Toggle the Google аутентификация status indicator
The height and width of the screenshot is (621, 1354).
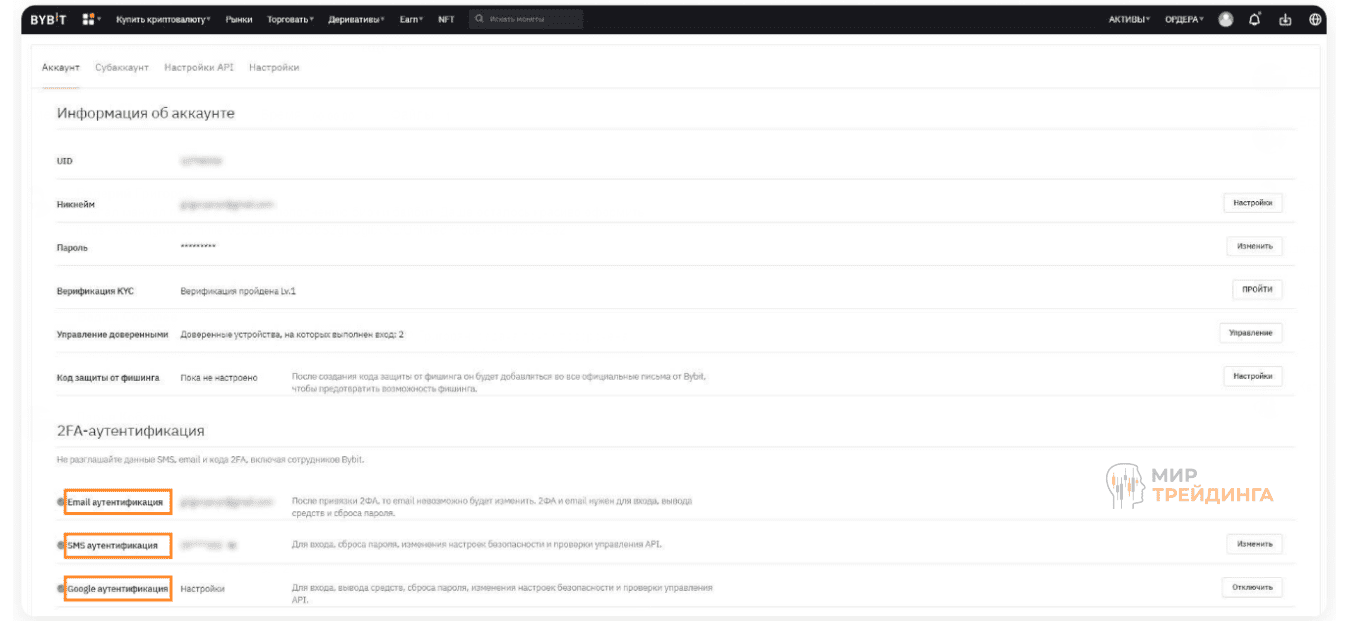point(59,589)
